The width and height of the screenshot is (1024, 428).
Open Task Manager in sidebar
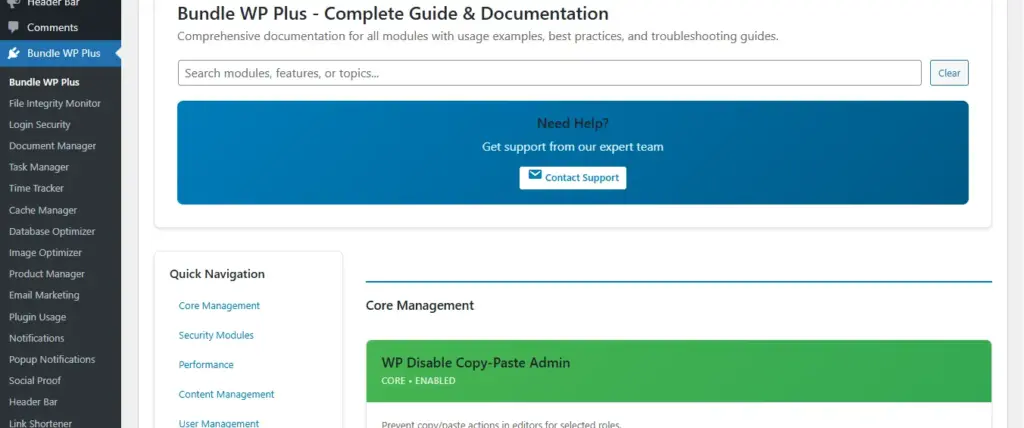[39, 167]
